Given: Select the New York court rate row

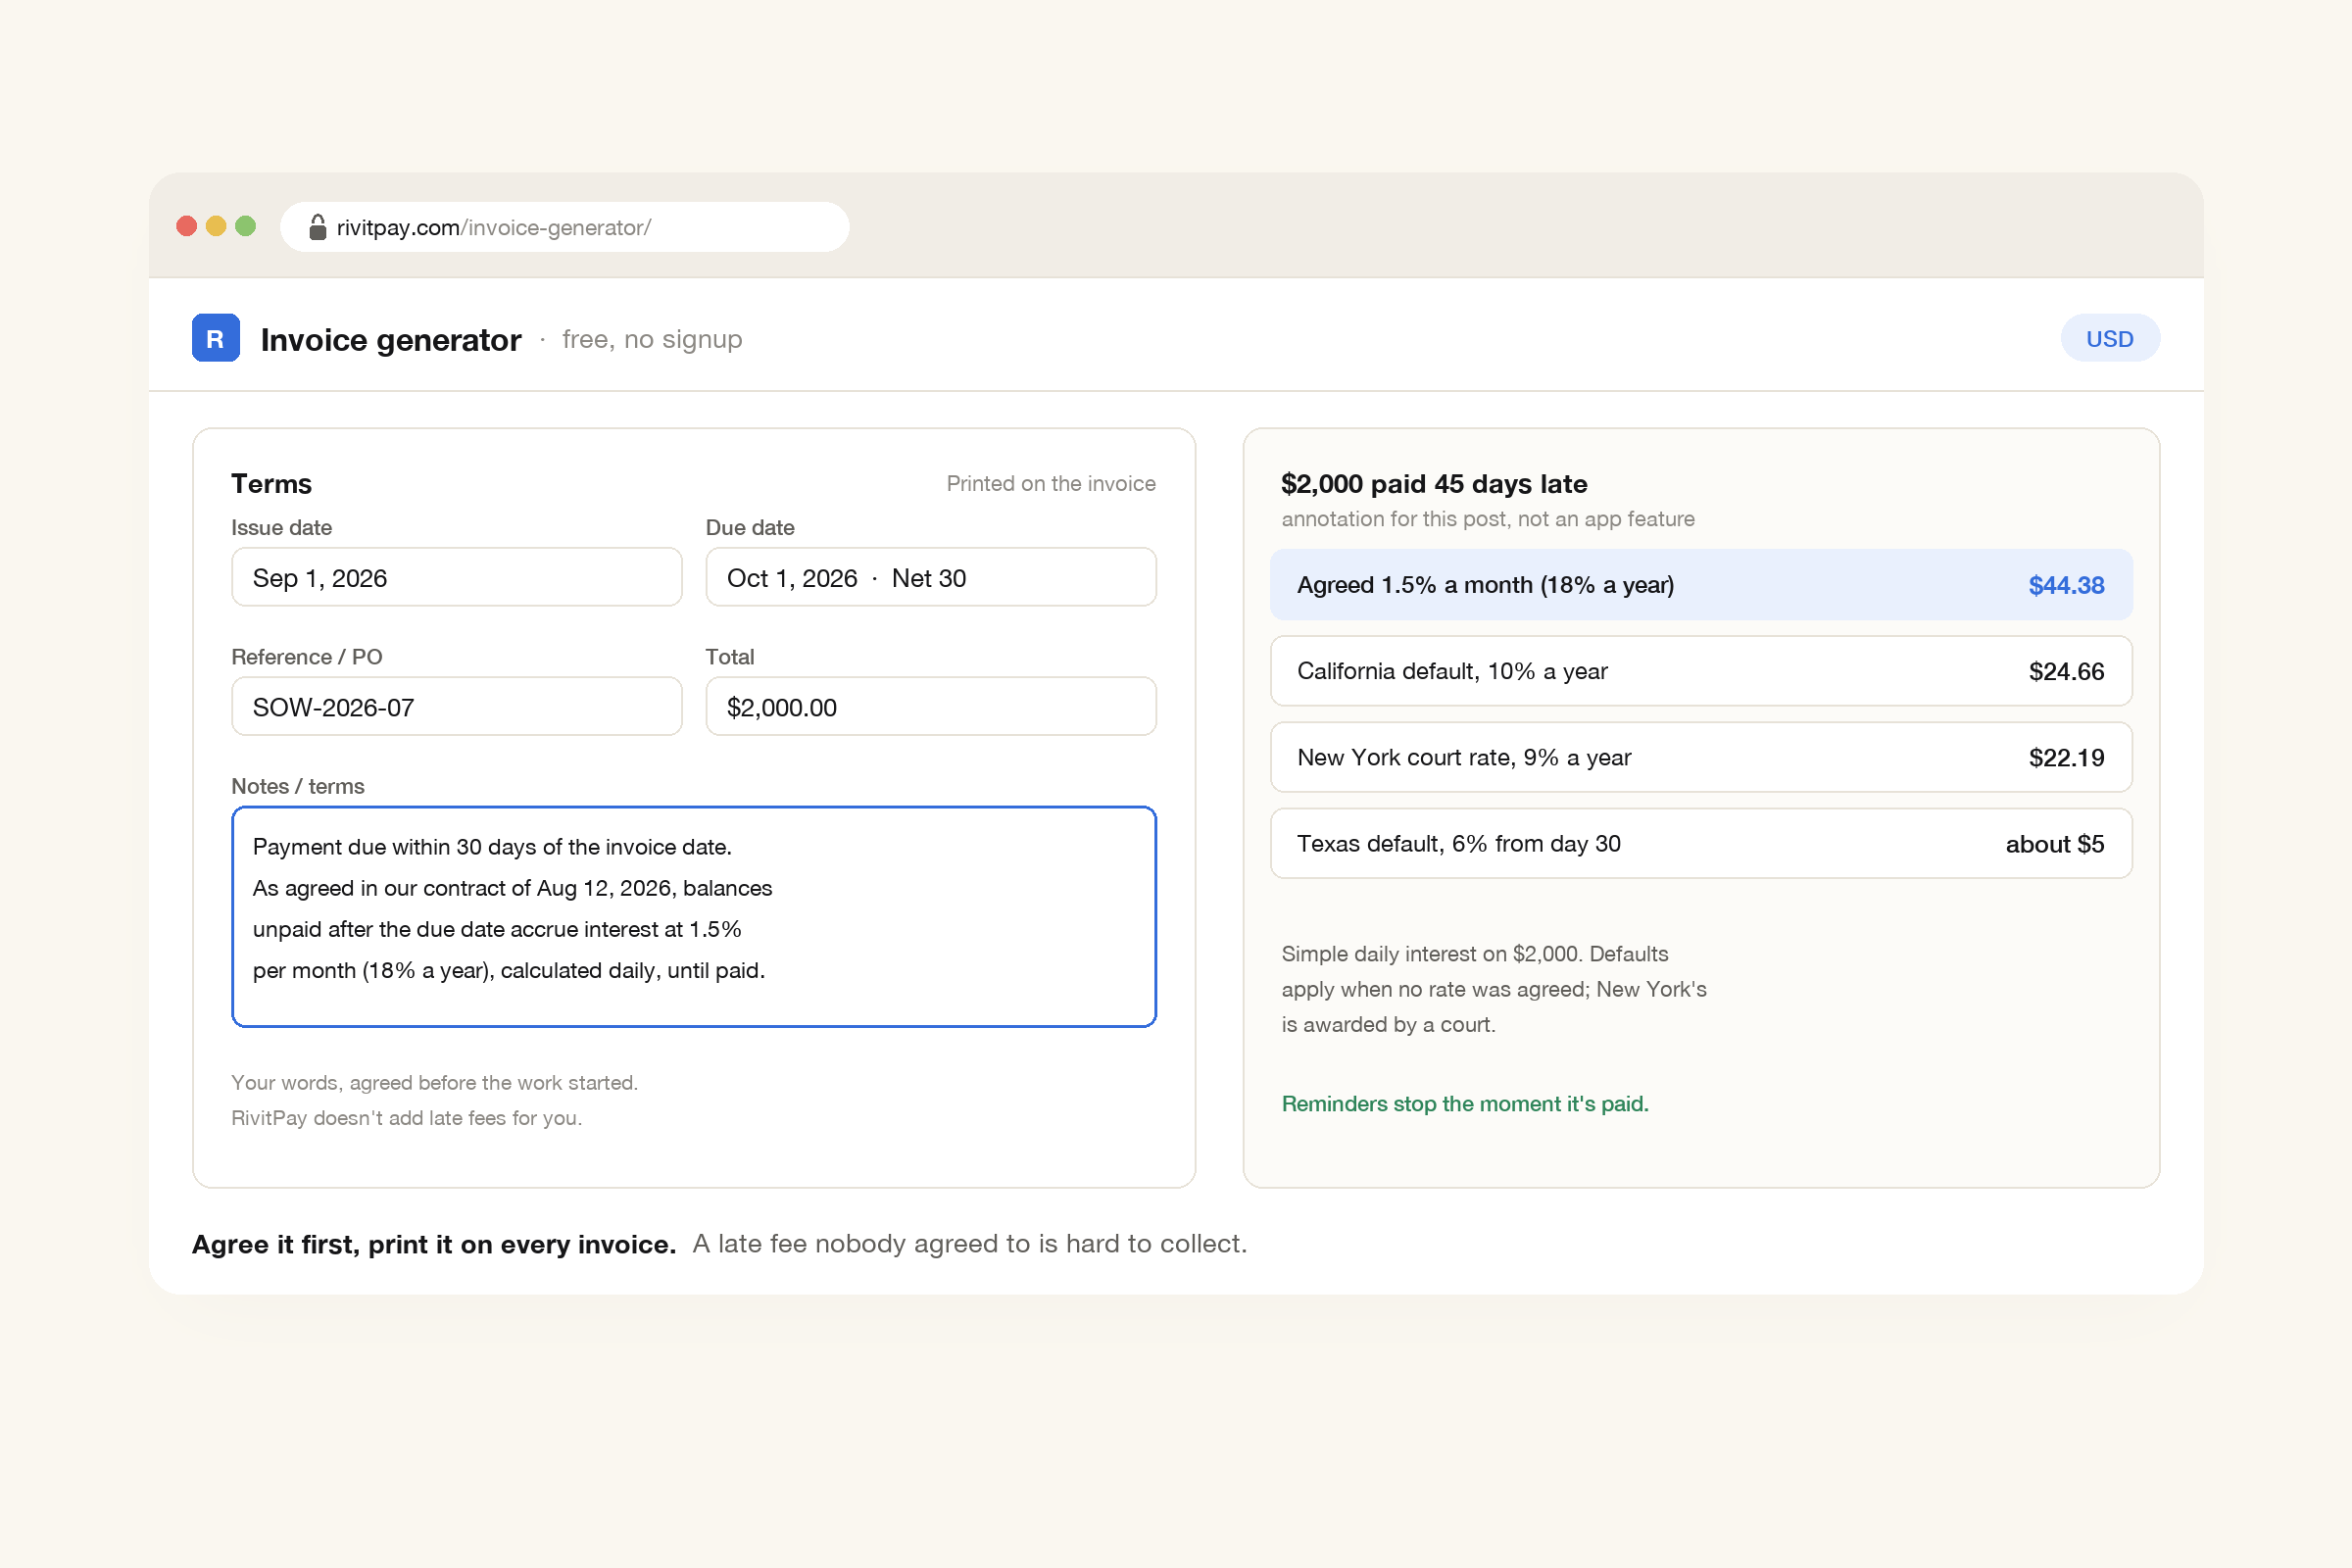Looking at the screenshot, I should coord(1701,757).
